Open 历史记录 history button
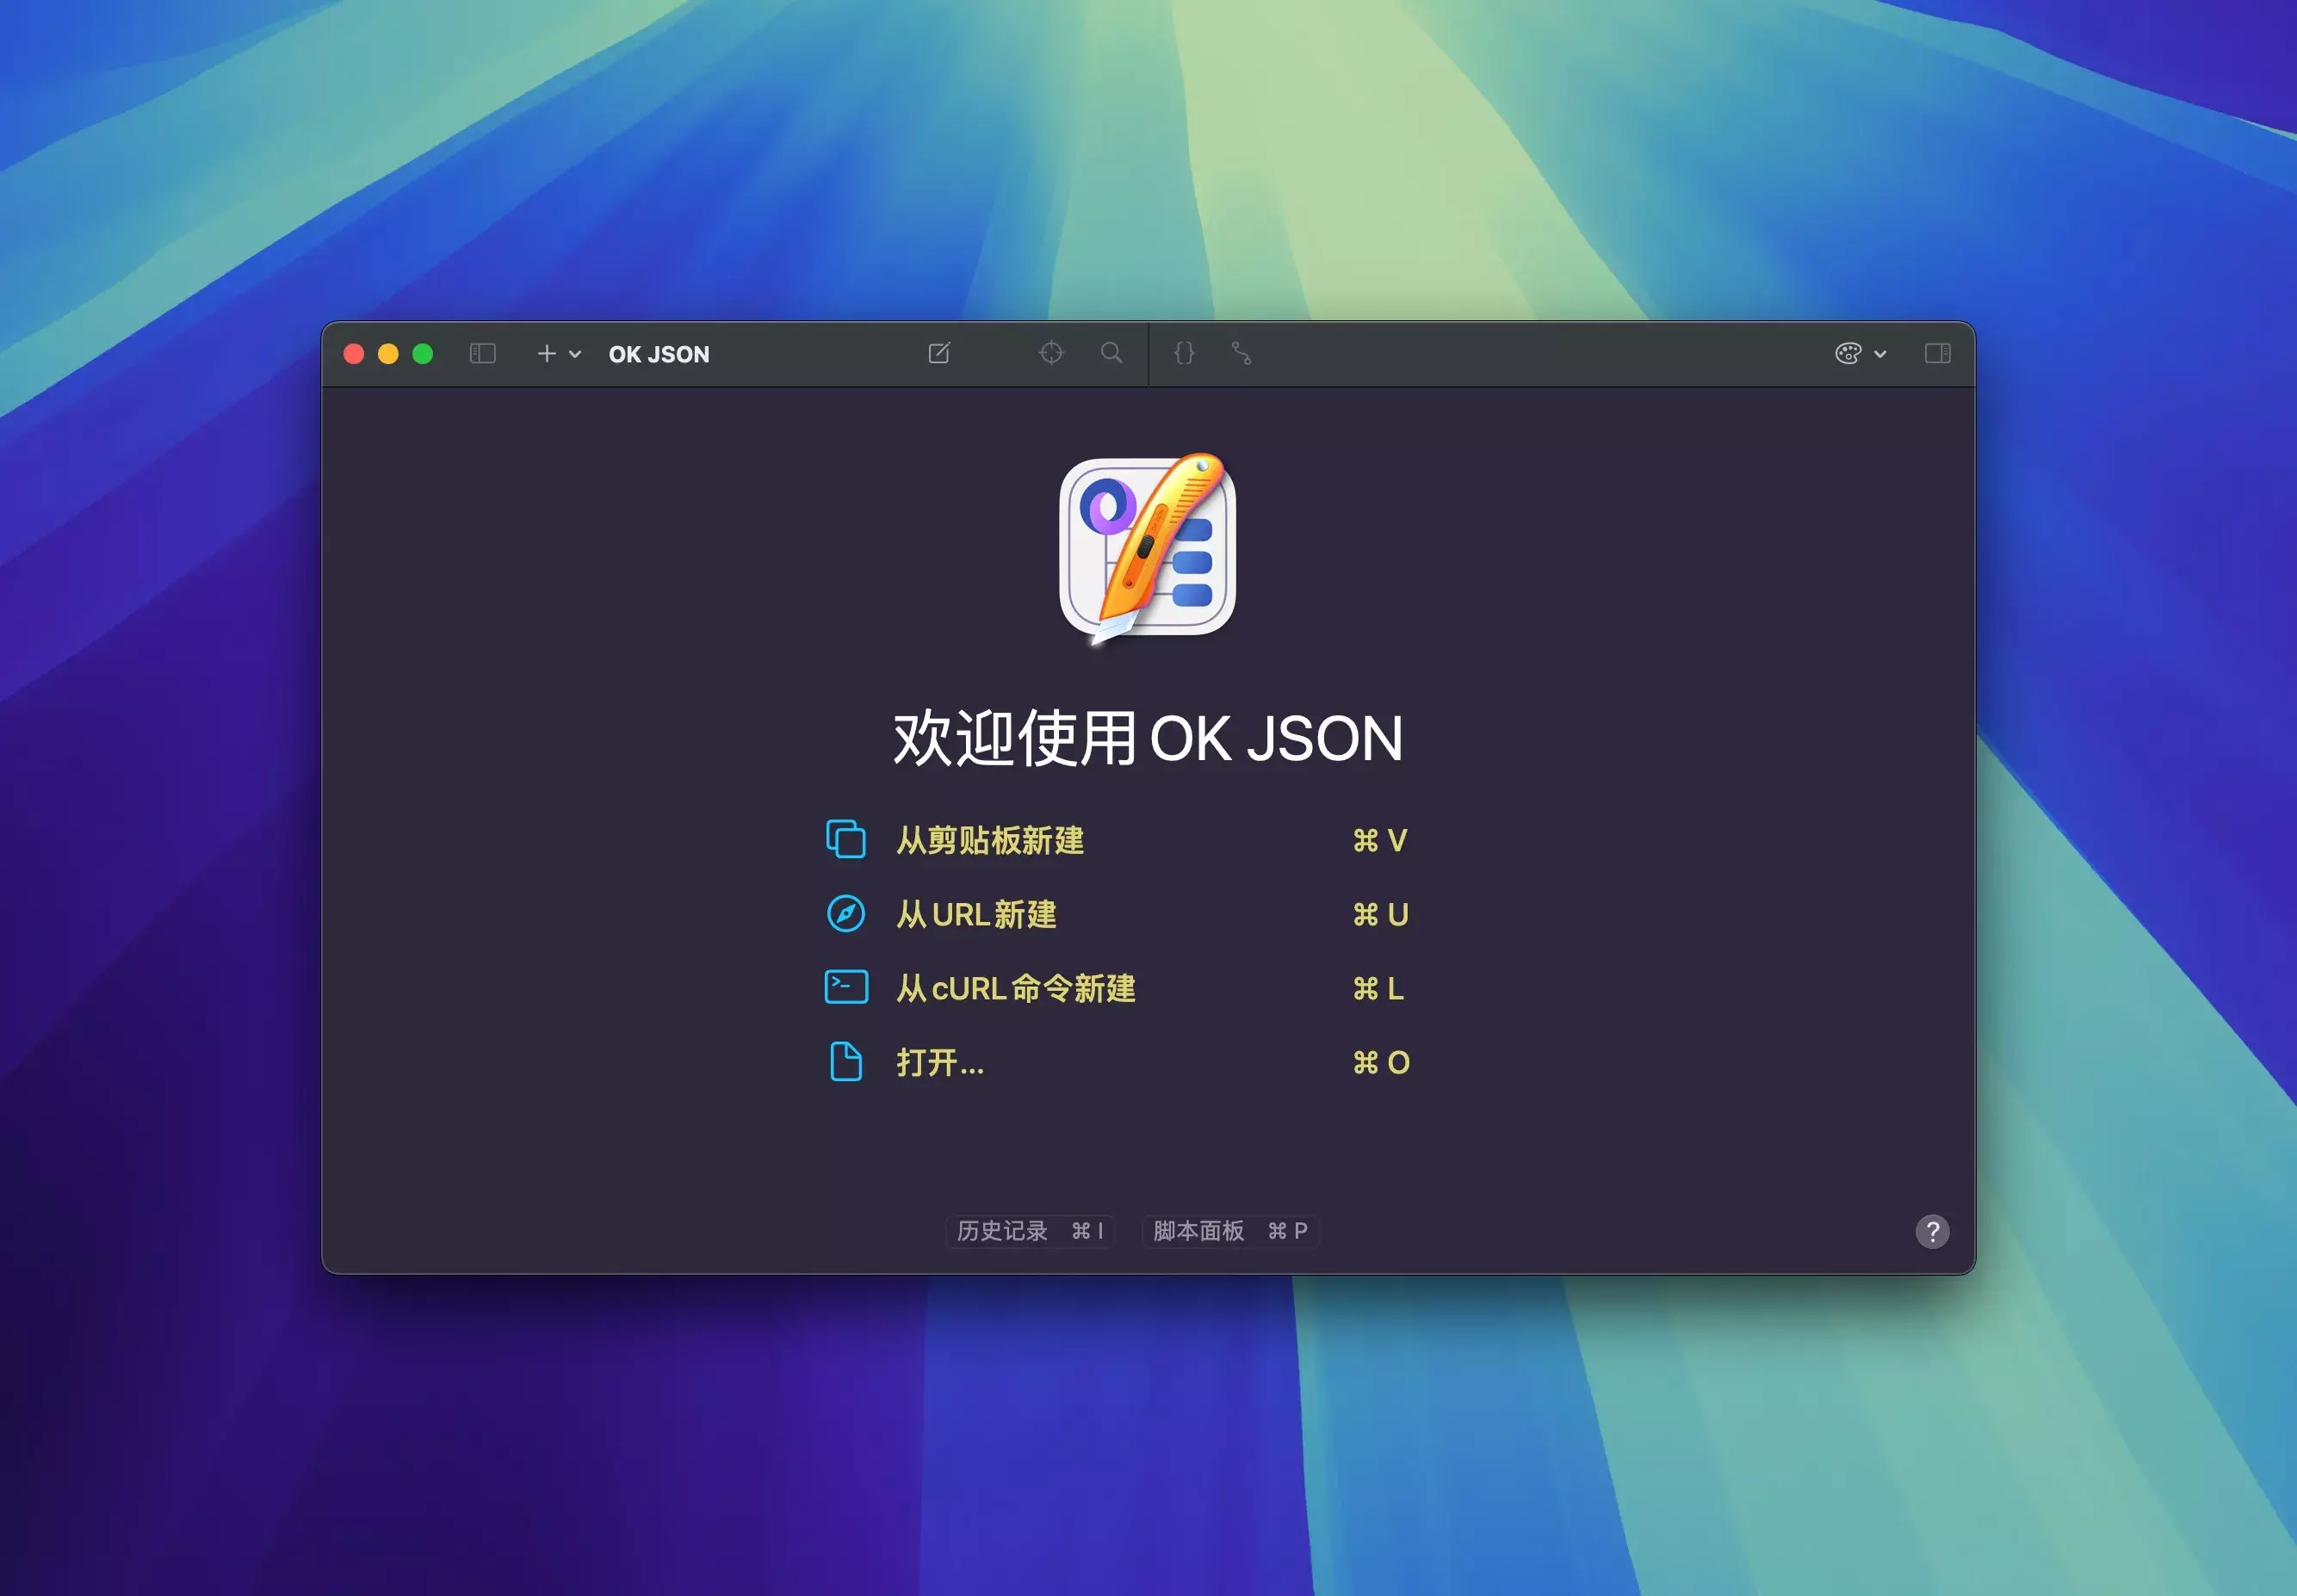 click(1030, 1231)
